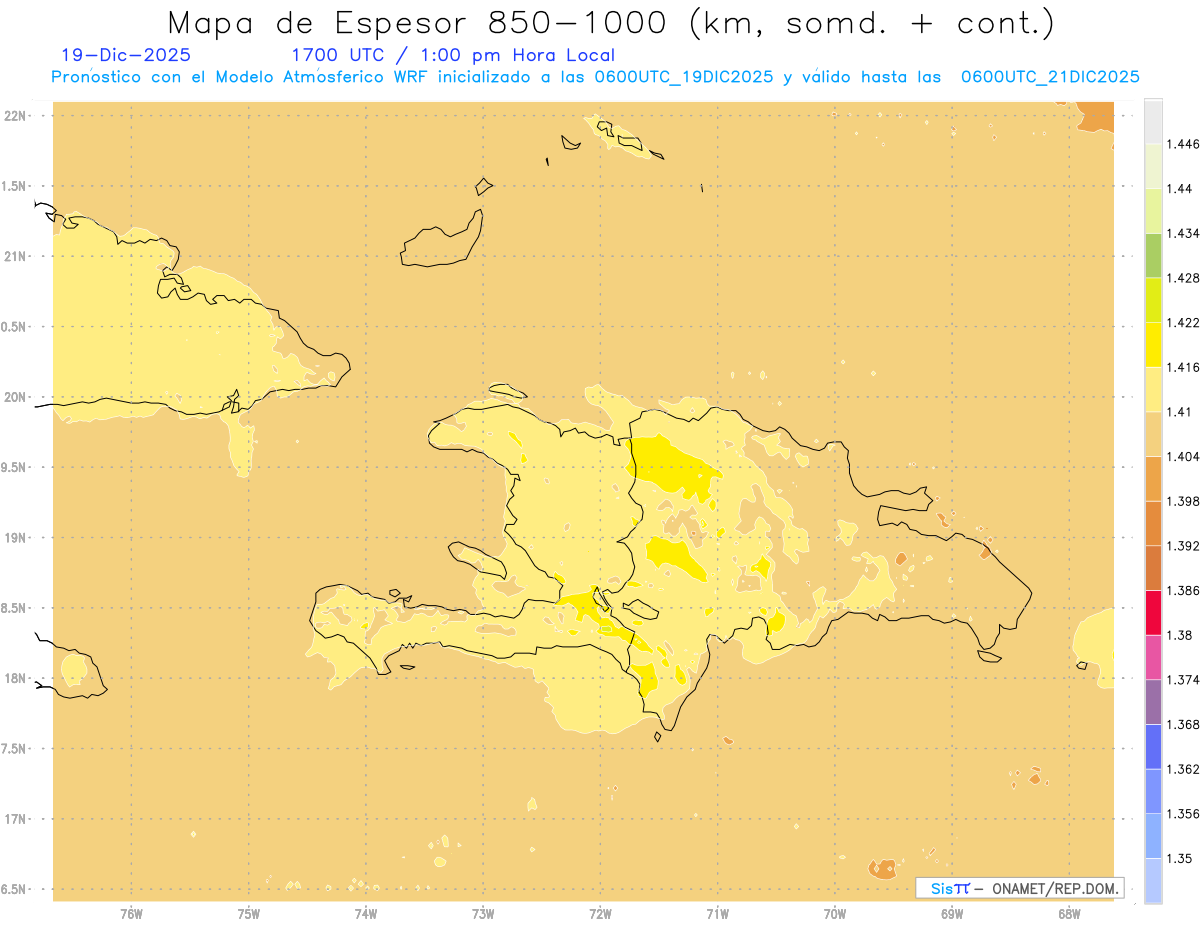Pick the blue colorbar band between 1.362 and 1.368

[1153, 746]
